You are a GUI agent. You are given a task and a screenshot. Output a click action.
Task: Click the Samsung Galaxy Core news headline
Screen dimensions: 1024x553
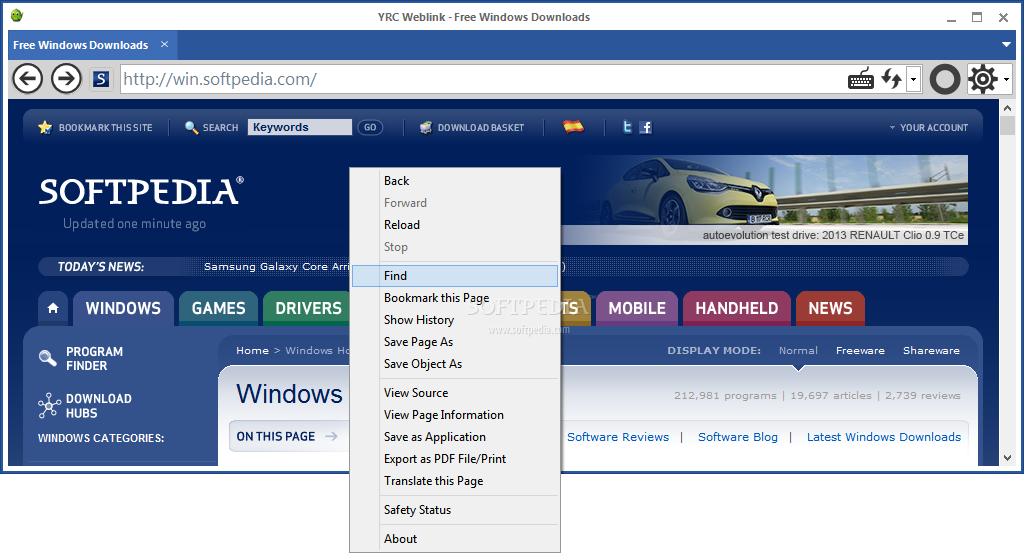[277, 266]
